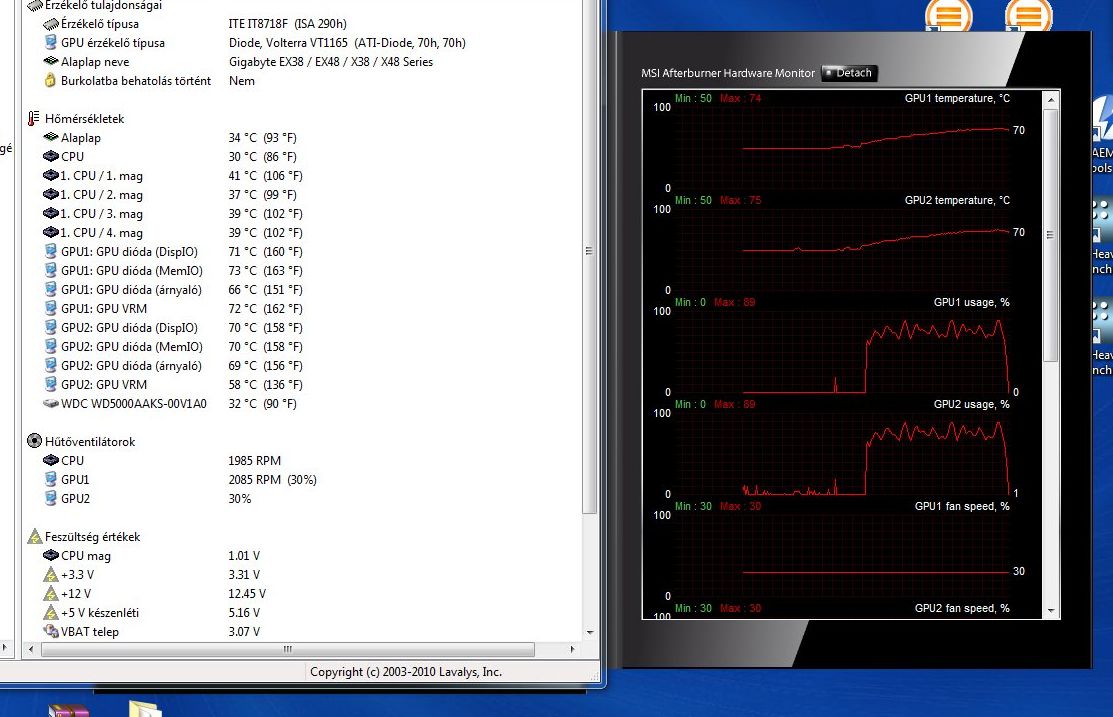Click the GPU1 temperature graph

click(x=841, y=148)
